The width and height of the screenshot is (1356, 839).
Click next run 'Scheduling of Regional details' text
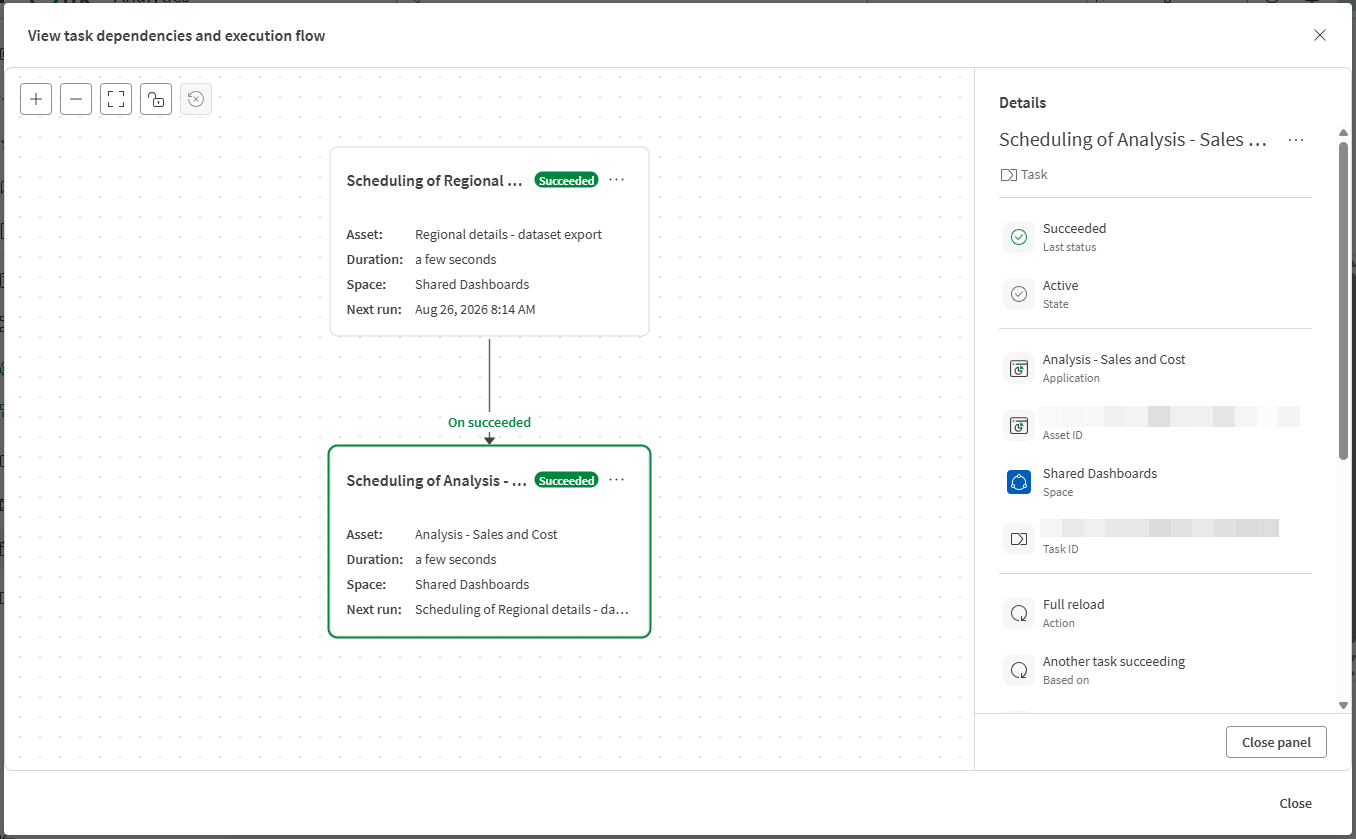coord(522,609)
